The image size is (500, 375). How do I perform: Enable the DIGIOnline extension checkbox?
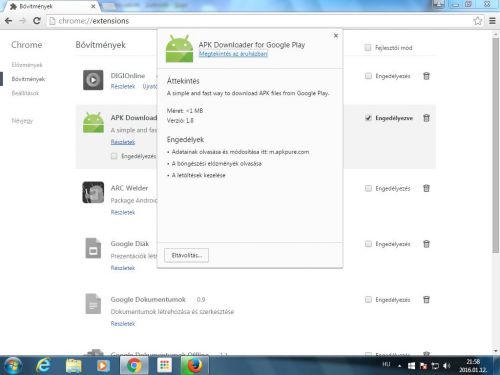point(368,76)
